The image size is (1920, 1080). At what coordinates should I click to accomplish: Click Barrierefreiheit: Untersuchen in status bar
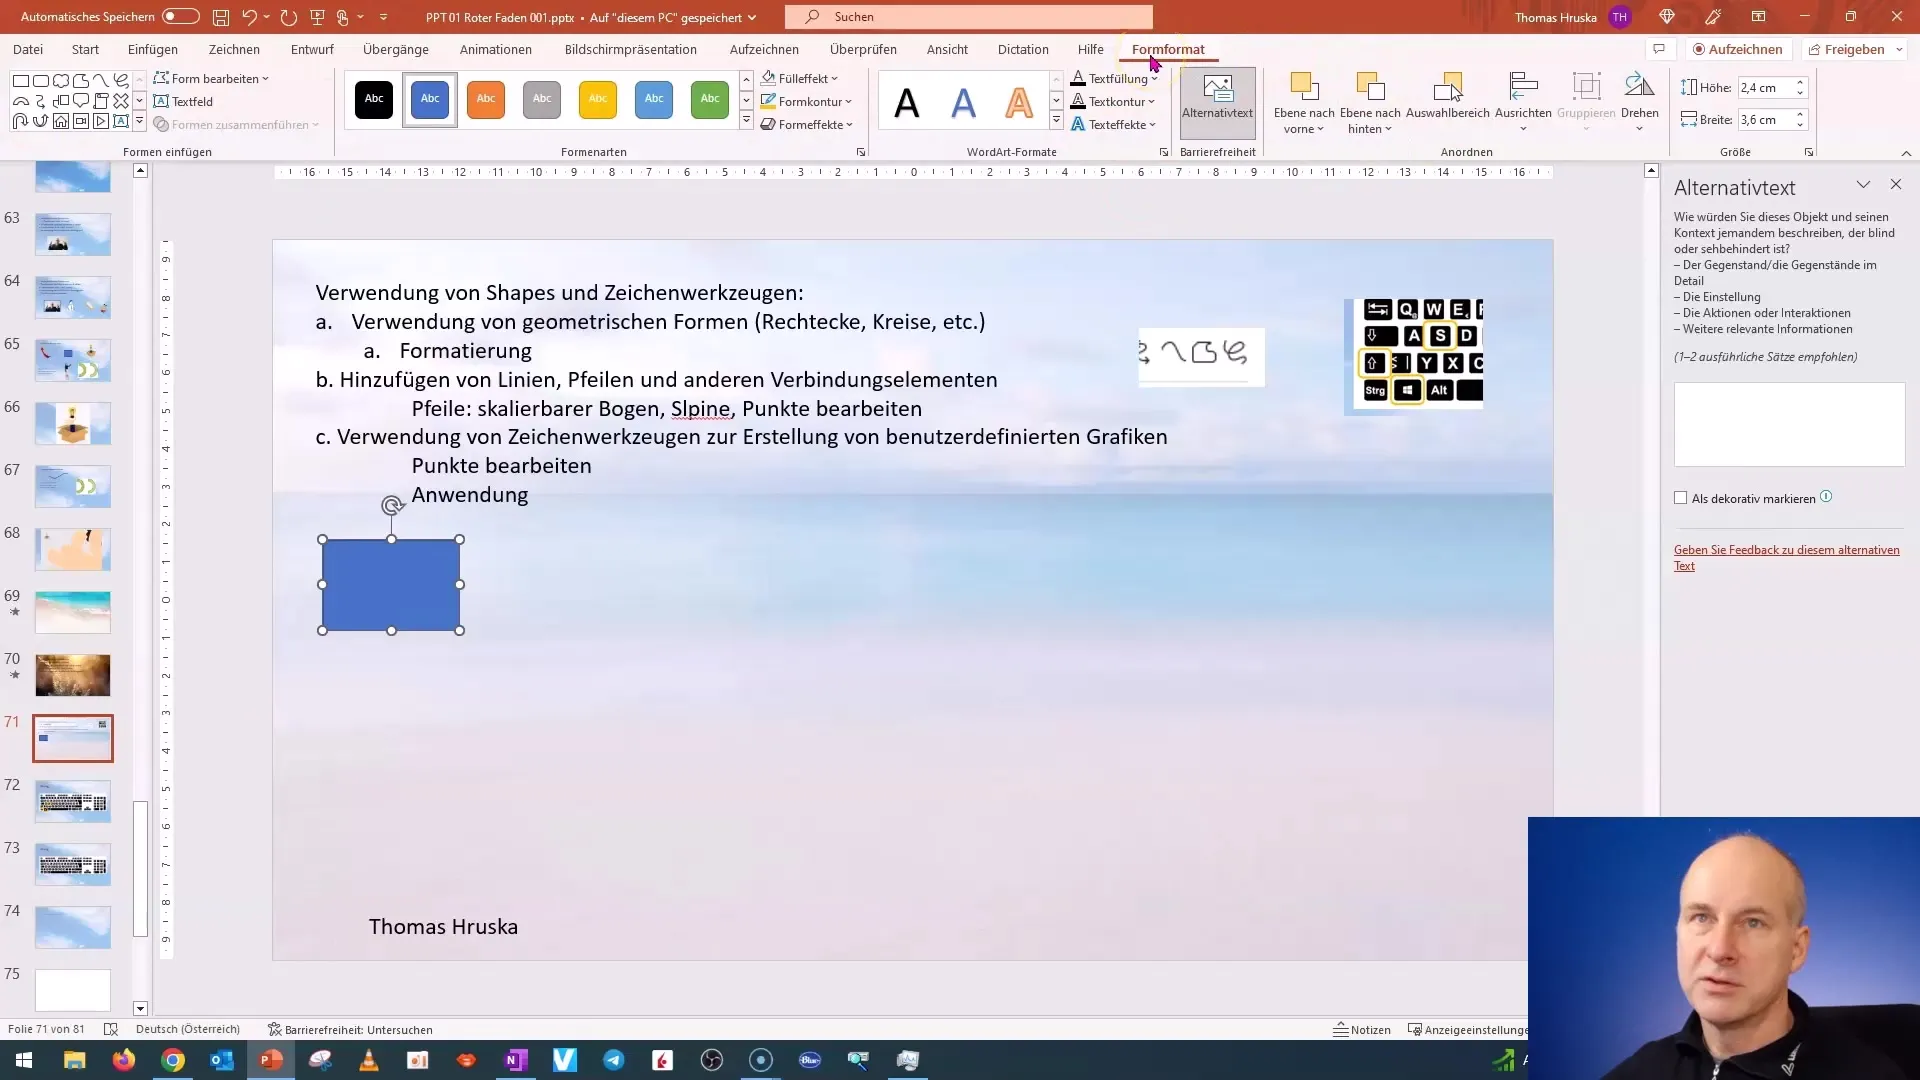350,1029
